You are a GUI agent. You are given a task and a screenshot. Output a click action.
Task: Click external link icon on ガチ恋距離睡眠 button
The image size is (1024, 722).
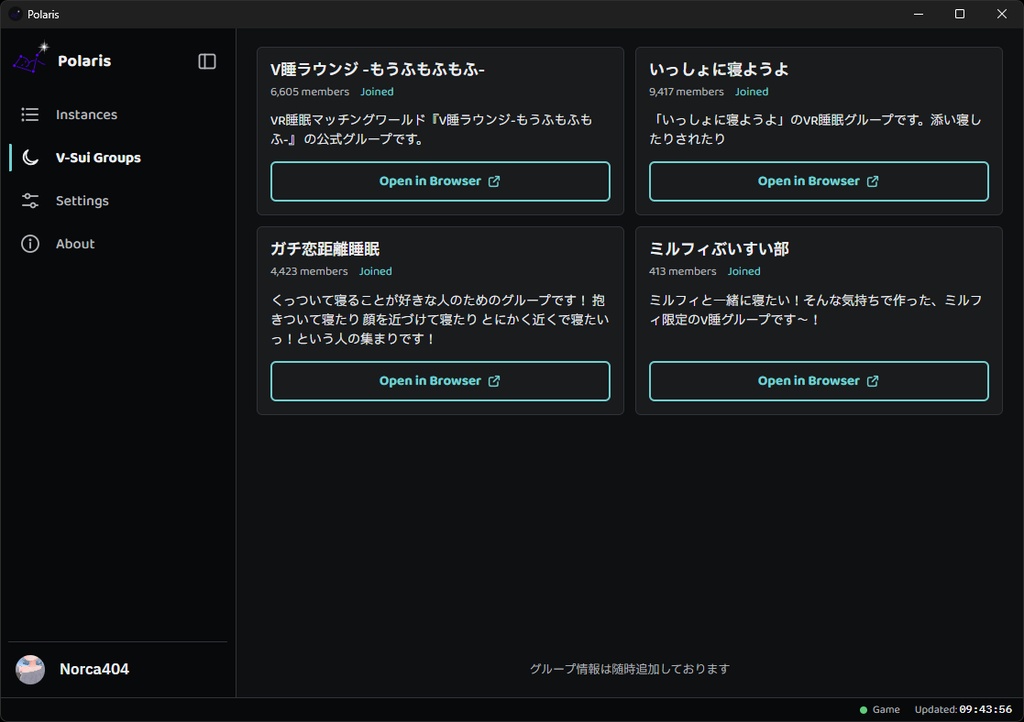(494, 381)
